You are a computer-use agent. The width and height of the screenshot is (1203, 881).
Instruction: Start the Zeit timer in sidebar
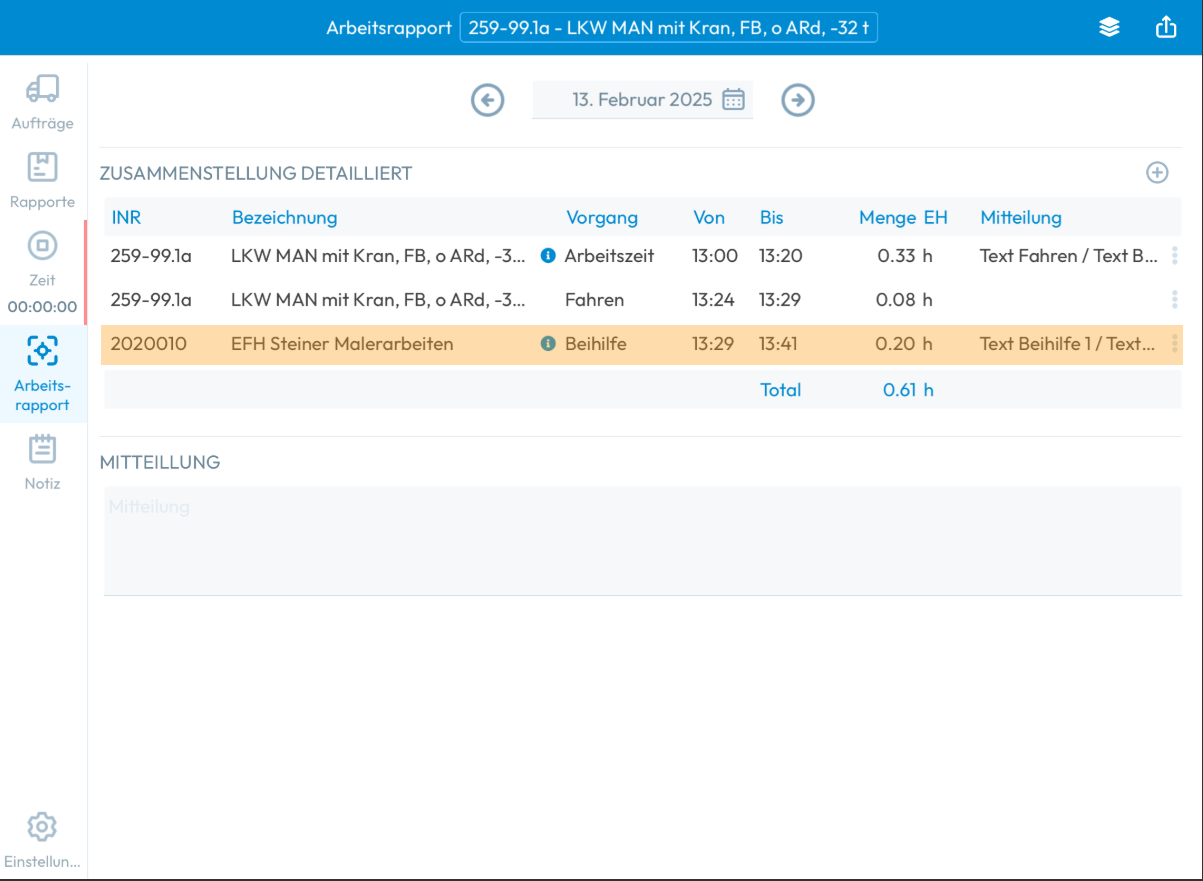pos(42,246)
